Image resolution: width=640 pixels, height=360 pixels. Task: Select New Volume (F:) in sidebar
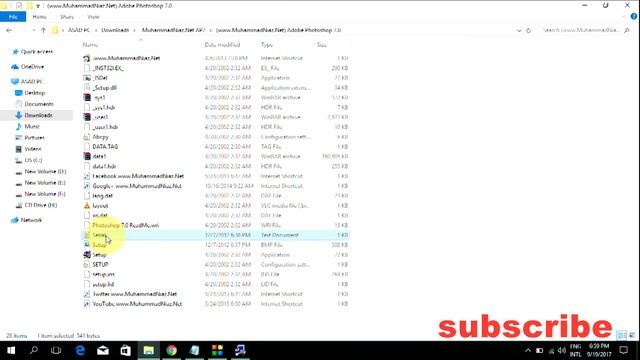pos(45,194)
